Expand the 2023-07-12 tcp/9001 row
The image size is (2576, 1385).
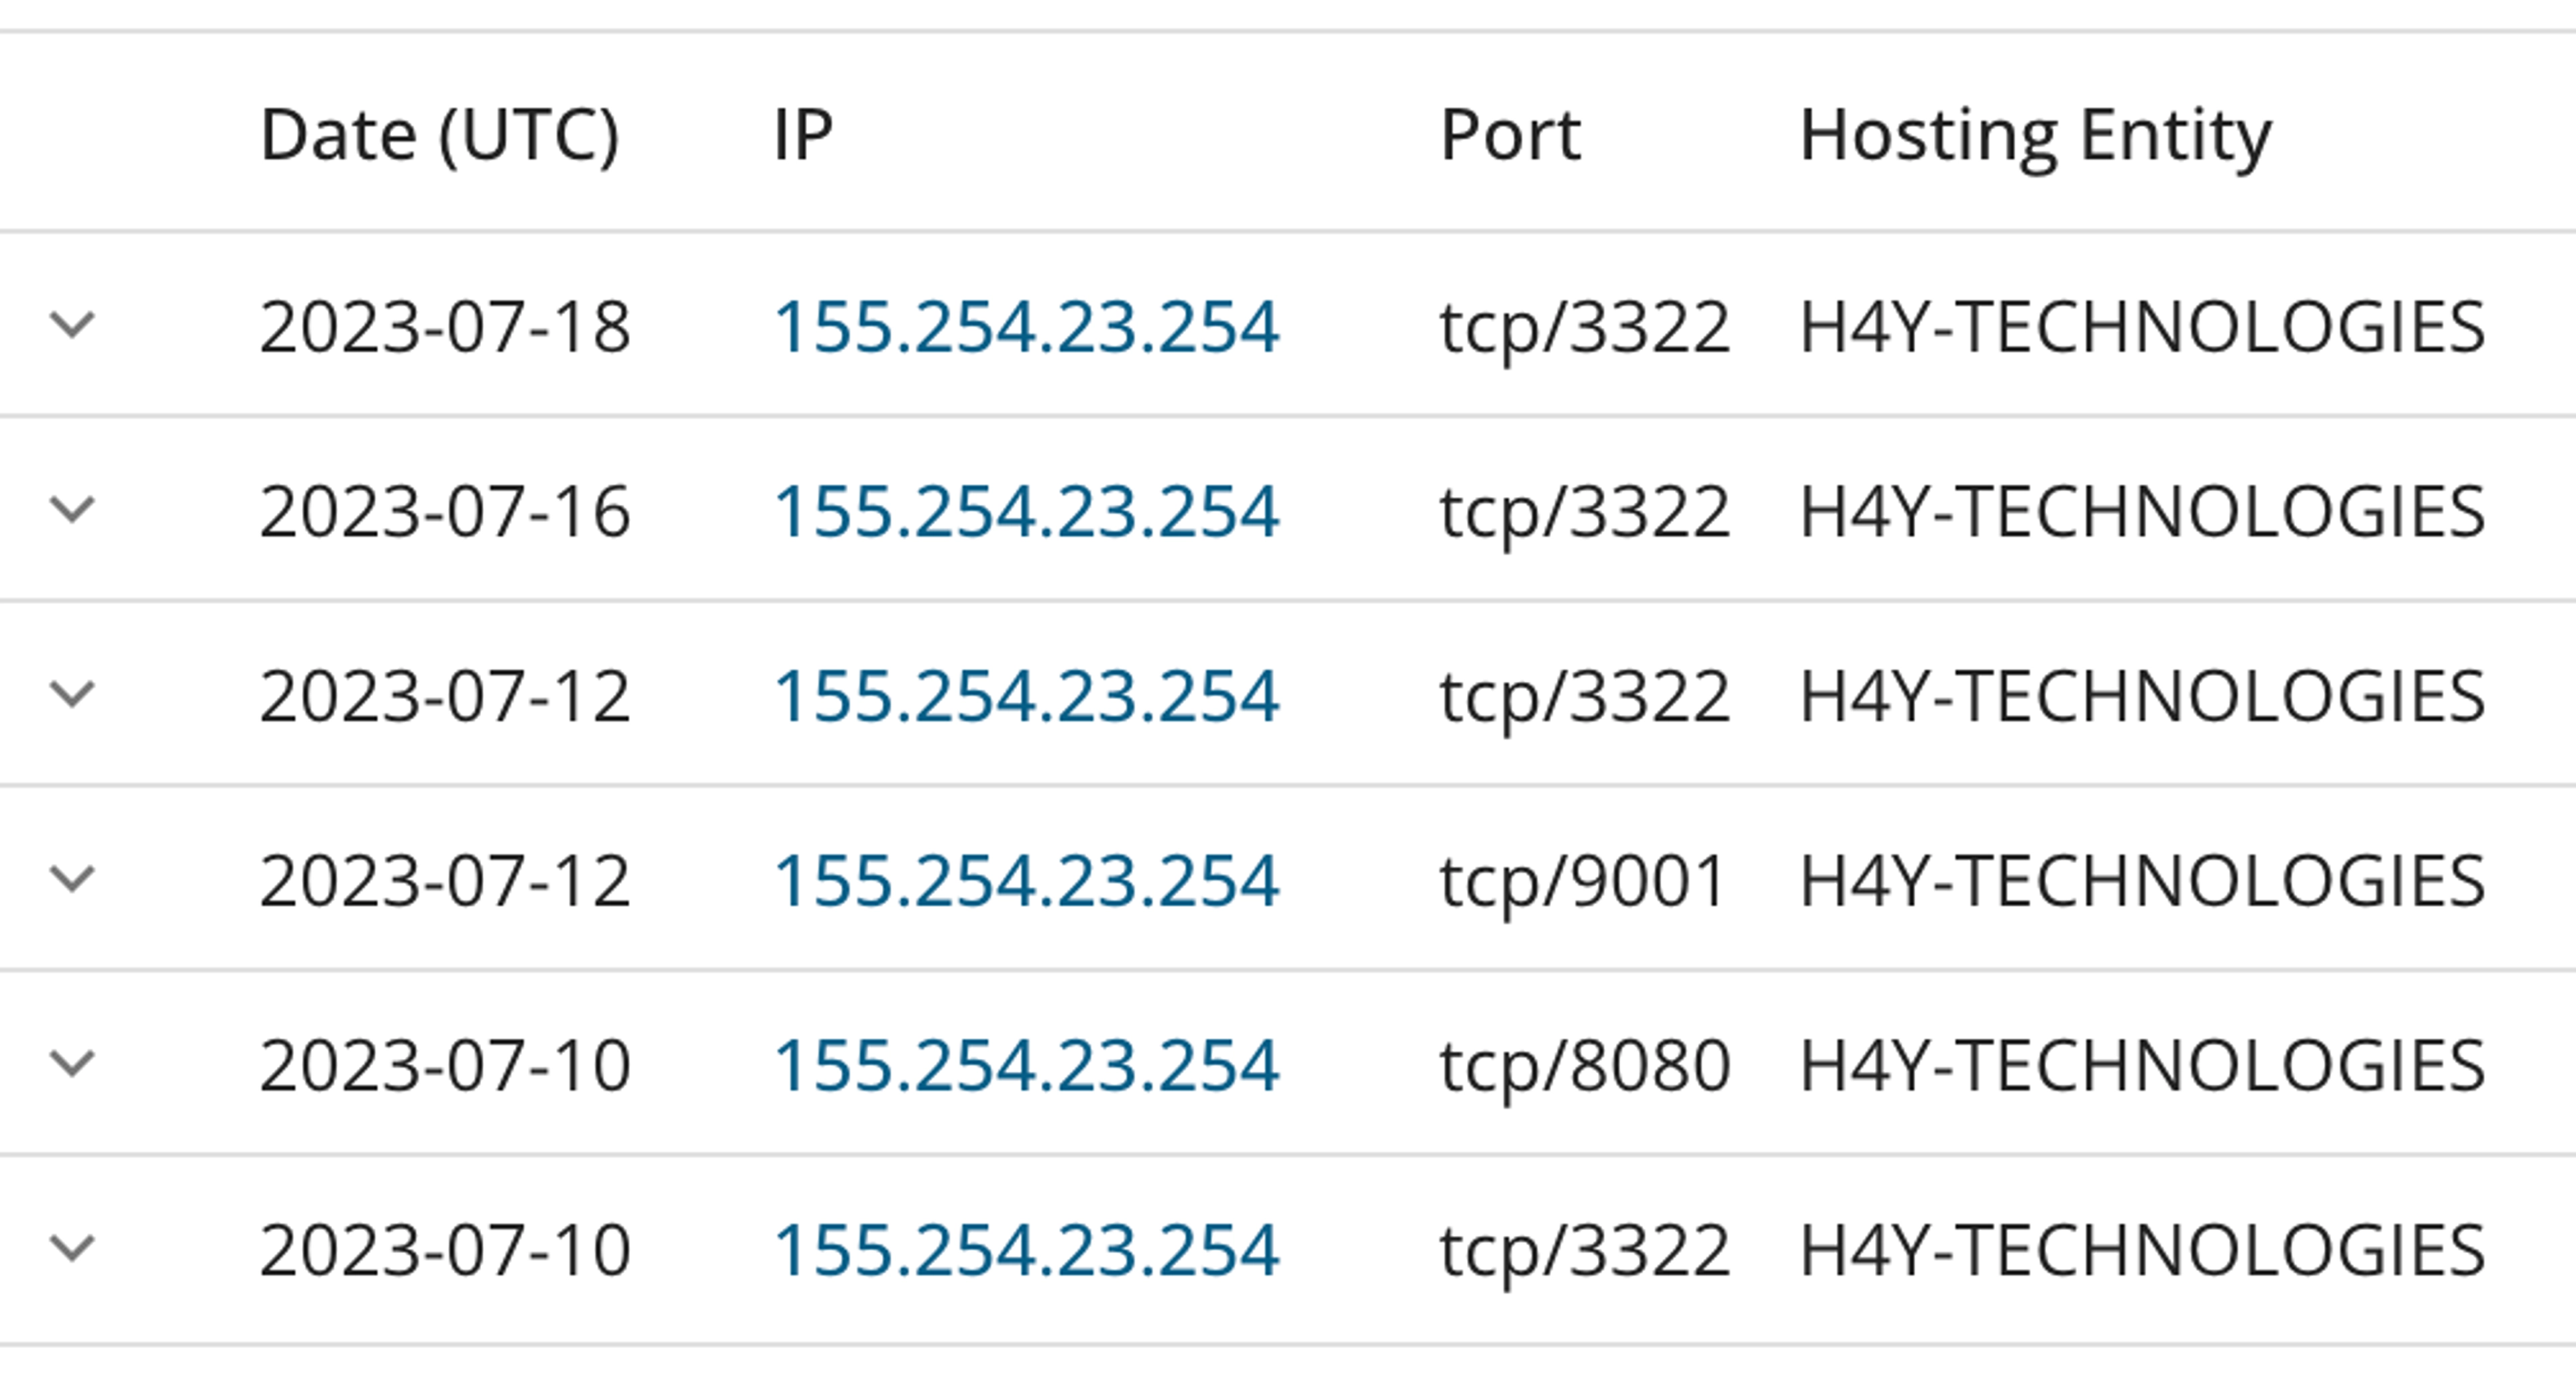(72, 879)
